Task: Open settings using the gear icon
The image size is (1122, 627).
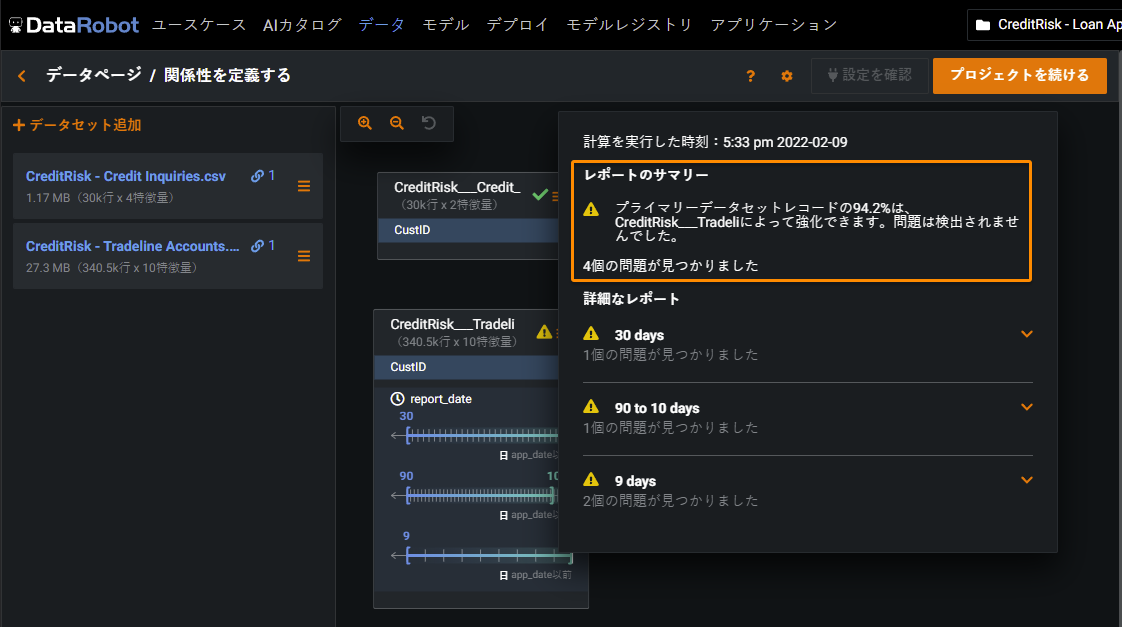Action: 787,76
